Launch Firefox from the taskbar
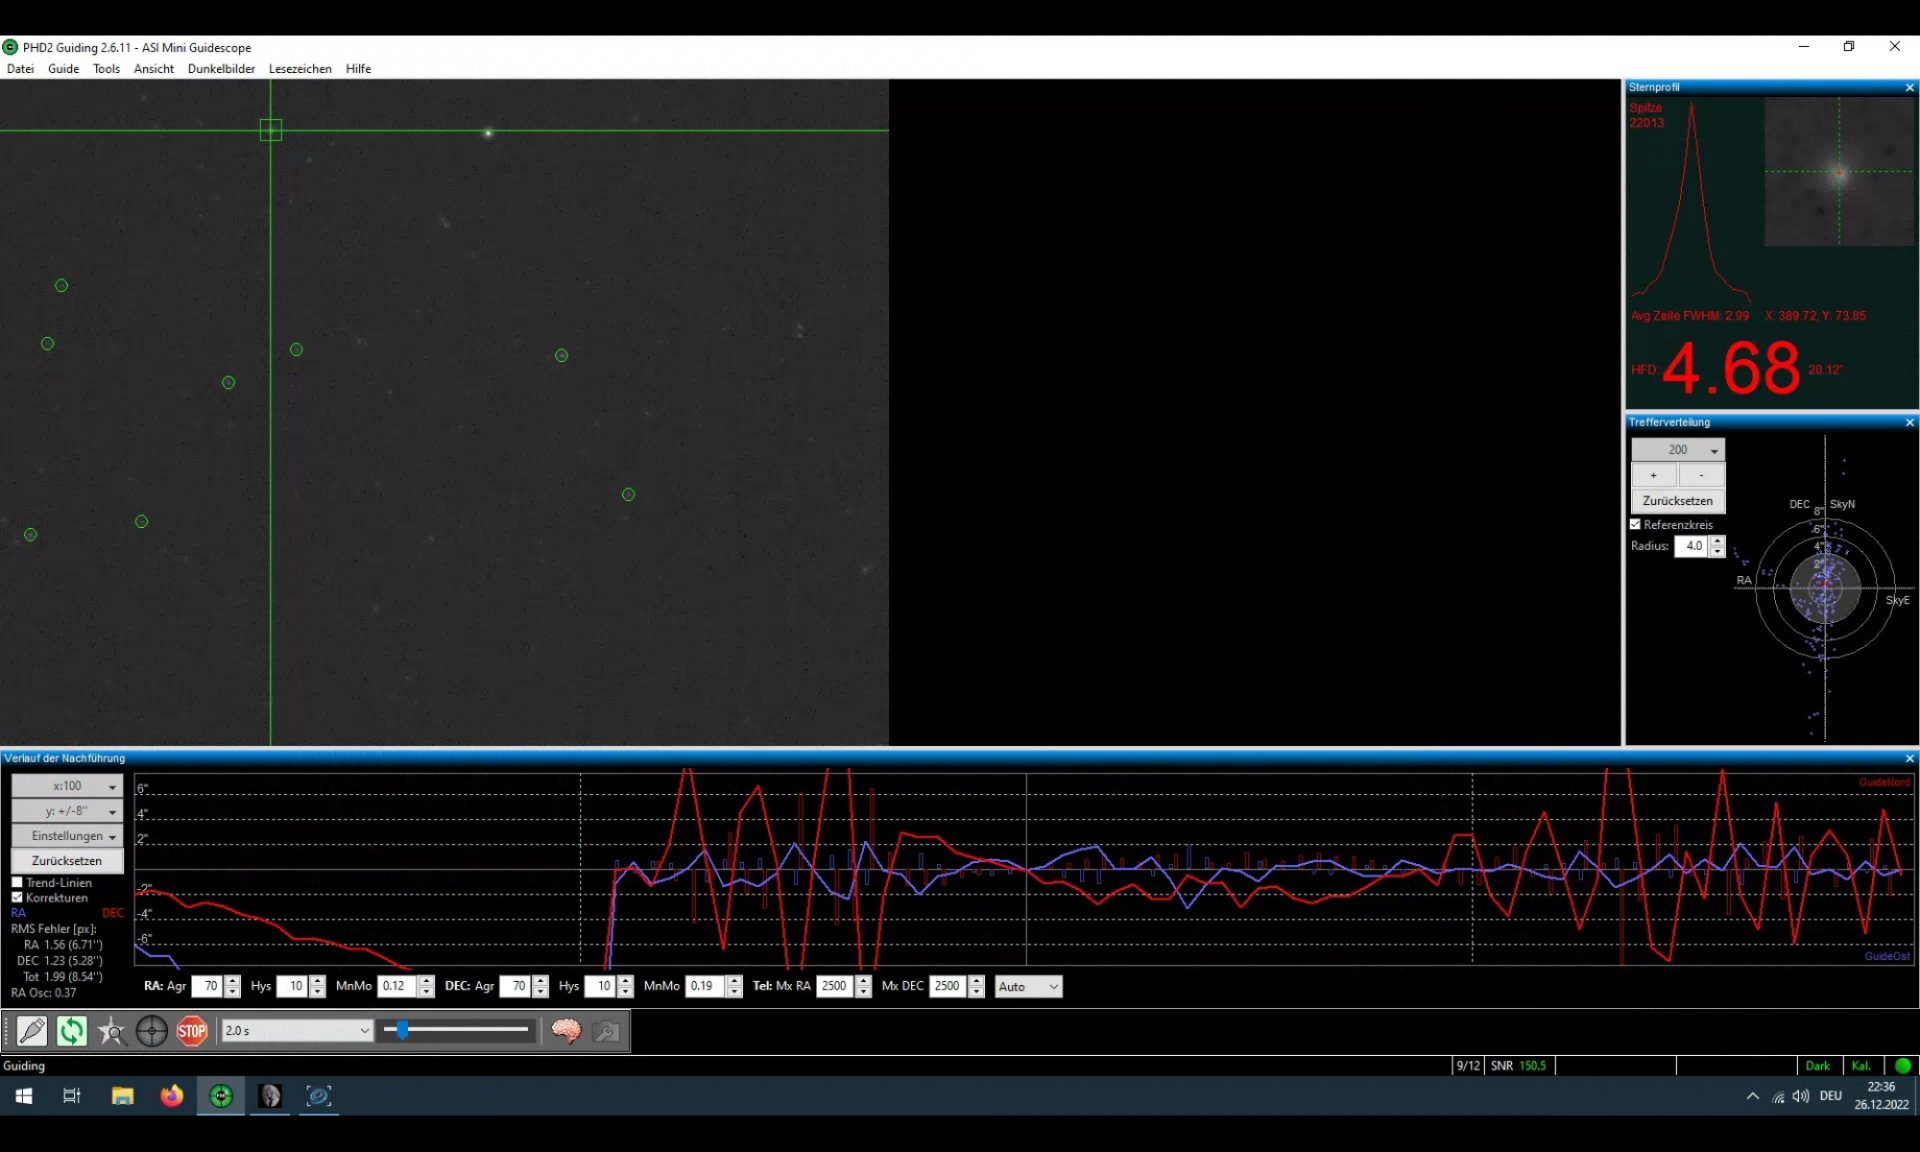This screenshot has width=1920, height=1152. 172,1096
